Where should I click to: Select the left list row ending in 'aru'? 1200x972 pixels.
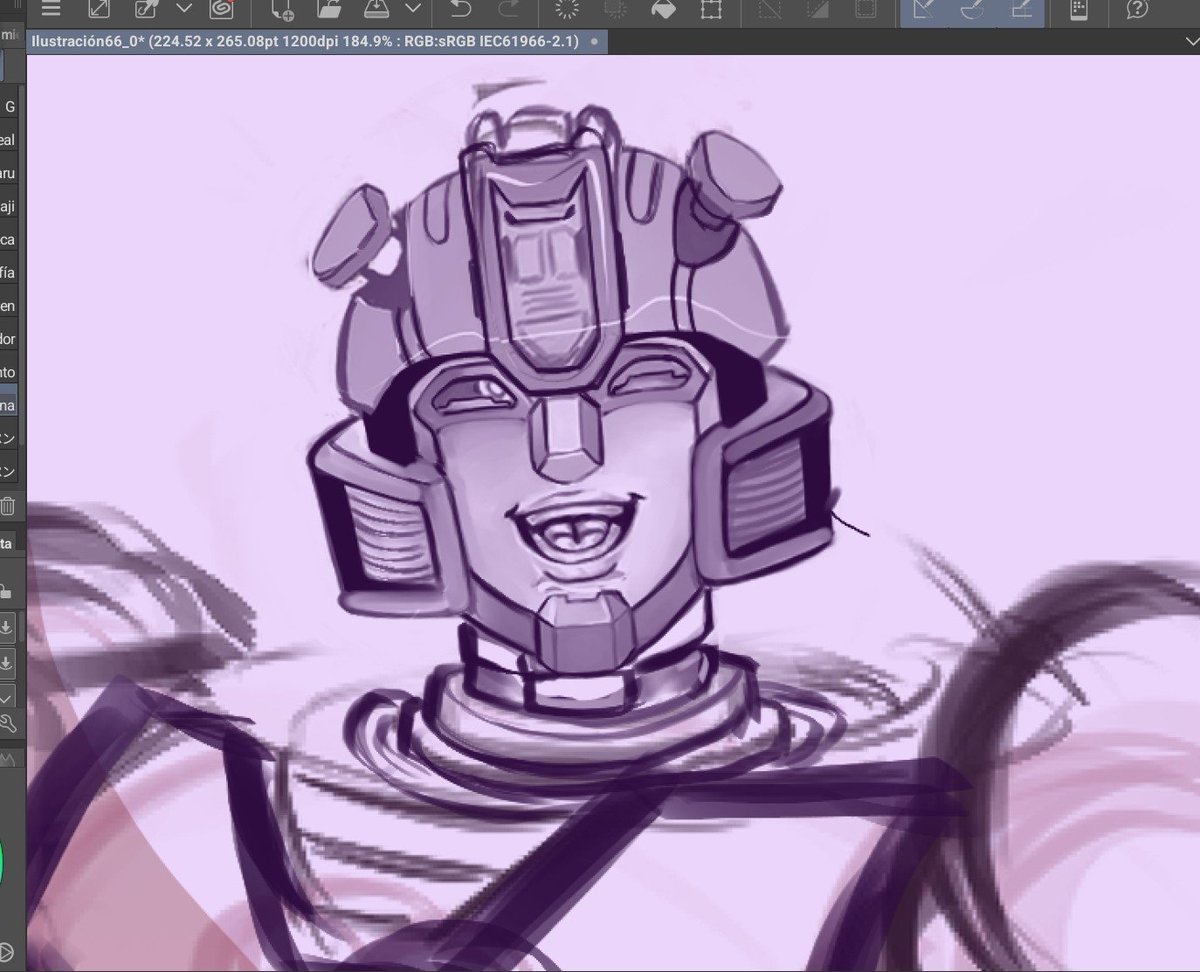(9, 173)
